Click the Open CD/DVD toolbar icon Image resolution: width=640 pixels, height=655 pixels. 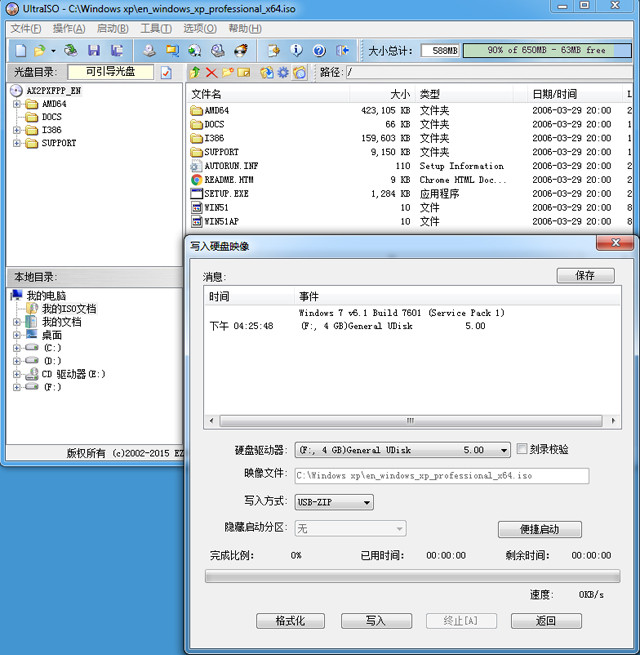click(x=71, y=51)
